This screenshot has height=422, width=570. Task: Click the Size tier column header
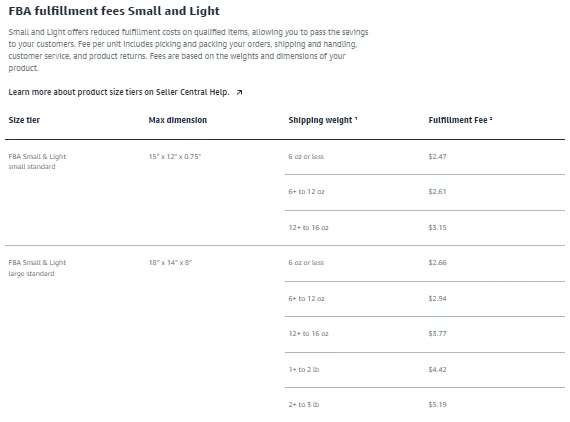pos(24,120)
